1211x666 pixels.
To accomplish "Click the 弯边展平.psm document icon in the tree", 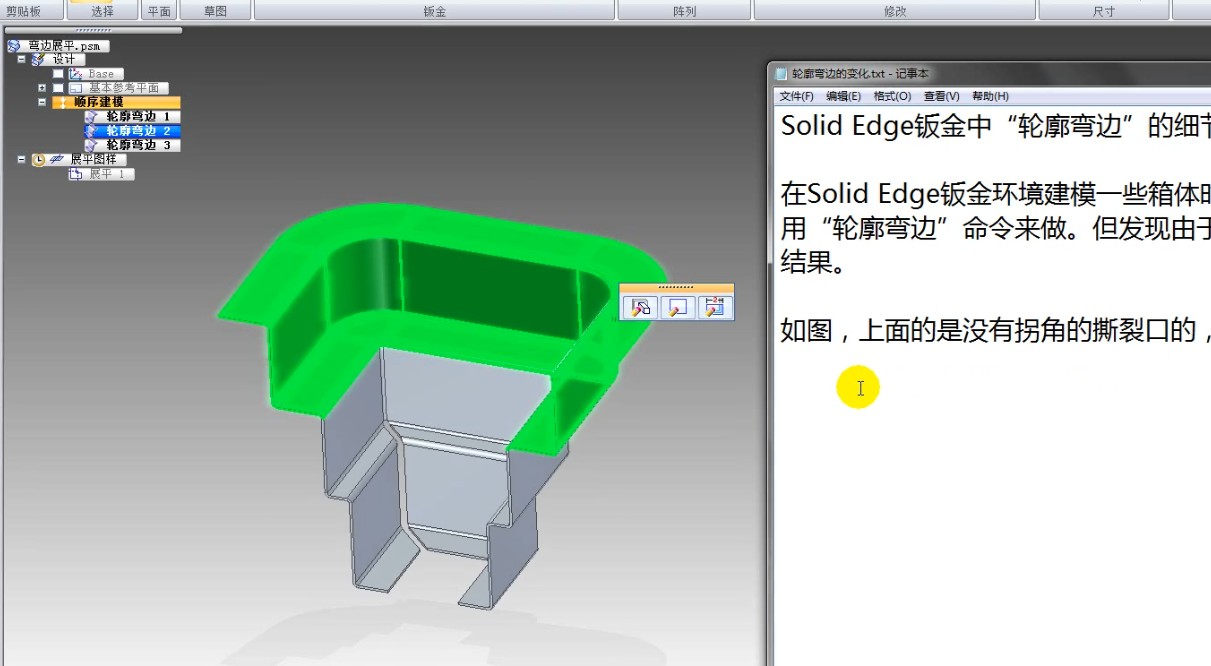I will coord(14,46).
